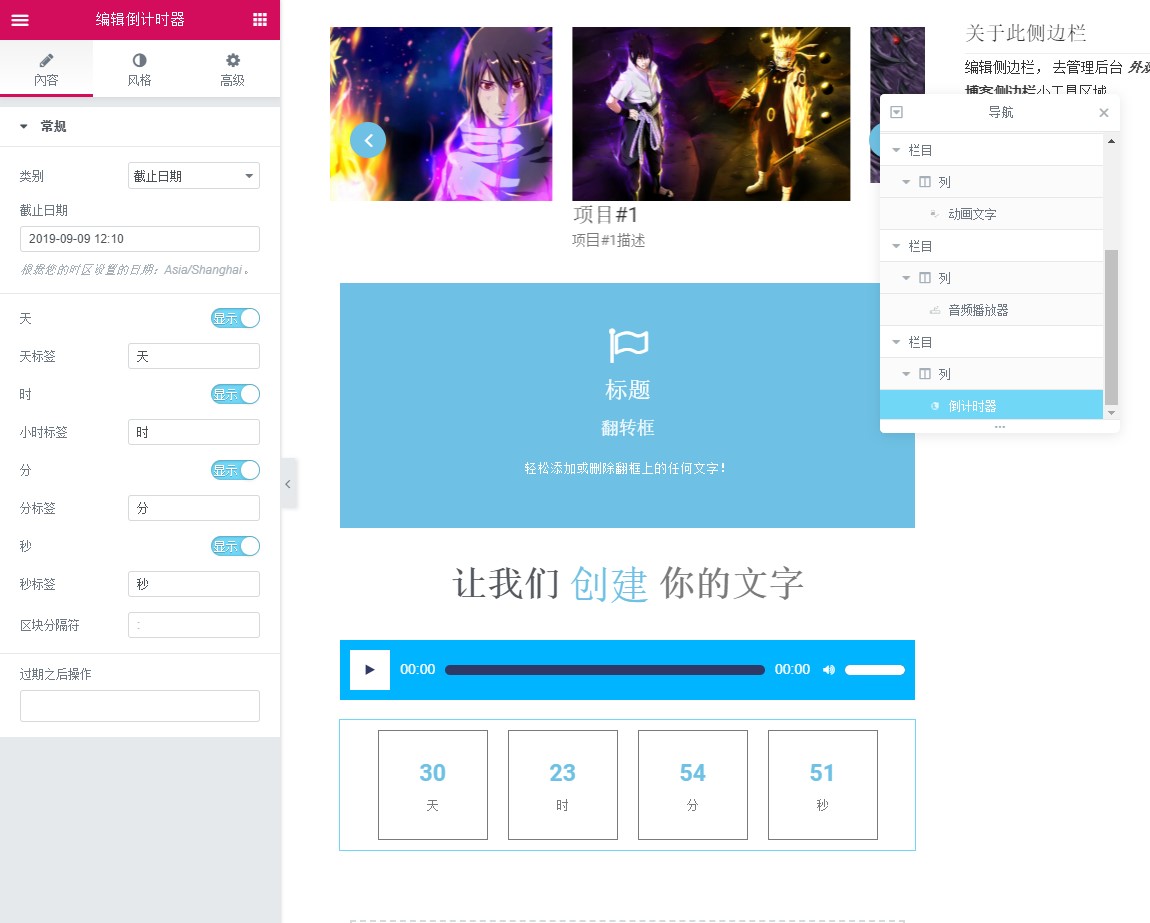Click the 关于此侧边栏 sidebar heading
The image size is (1150, 923).
(x=1025, y=33)
